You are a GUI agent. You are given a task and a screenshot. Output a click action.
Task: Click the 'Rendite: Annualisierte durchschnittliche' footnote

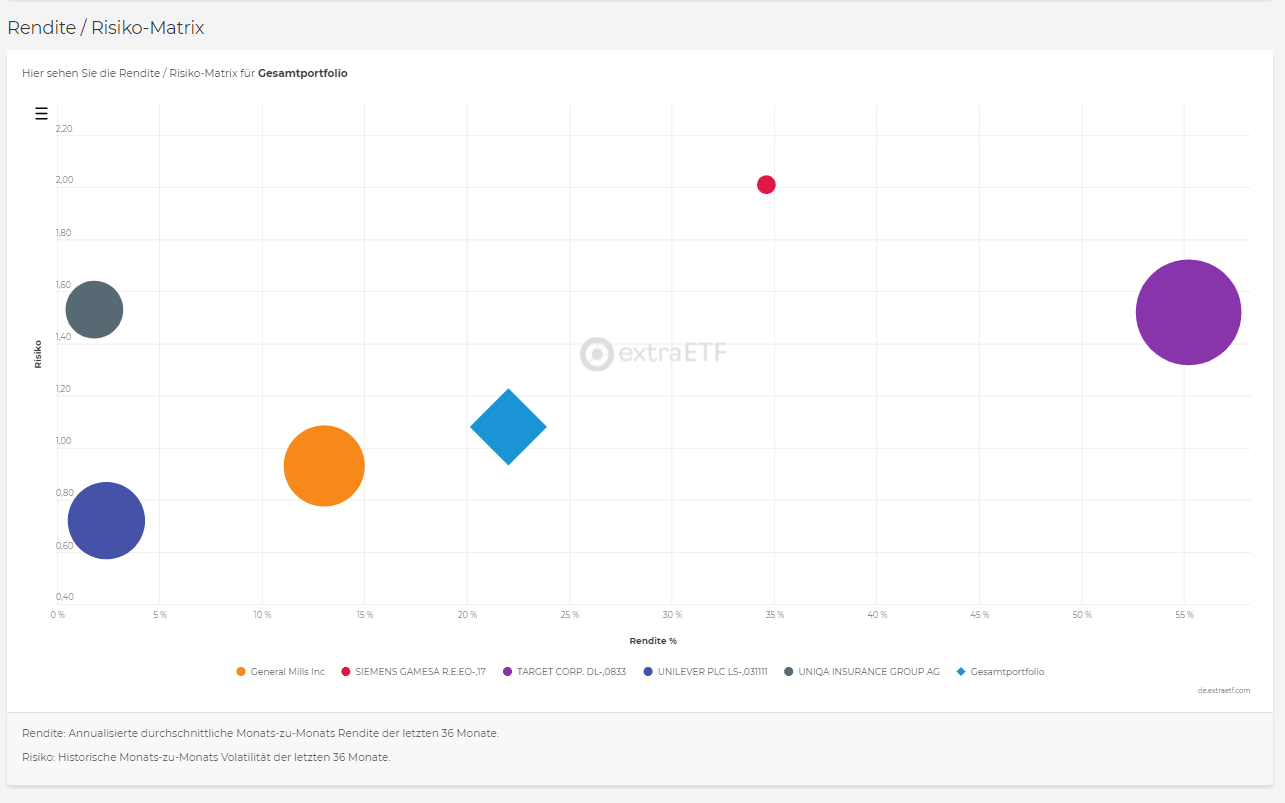(260, 733)
